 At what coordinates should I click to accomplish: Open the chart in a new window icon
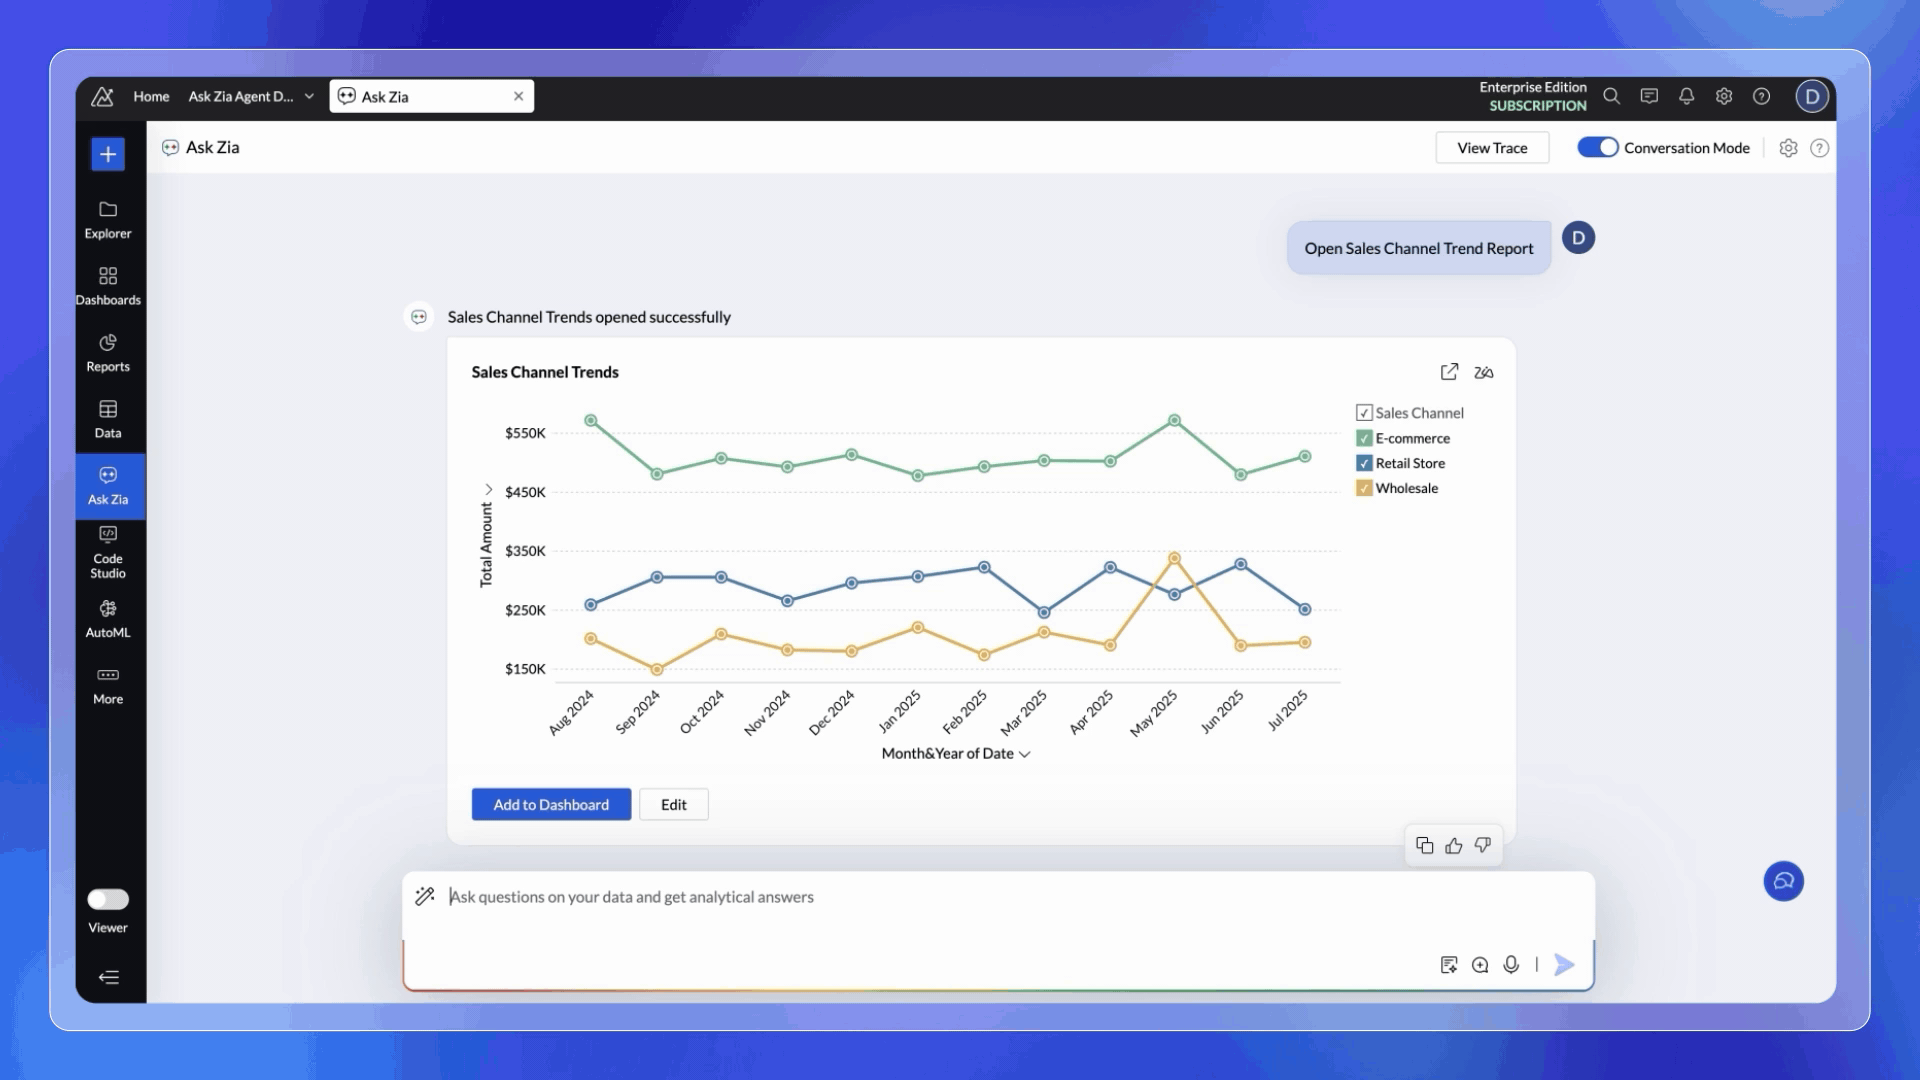(1449, 372)
